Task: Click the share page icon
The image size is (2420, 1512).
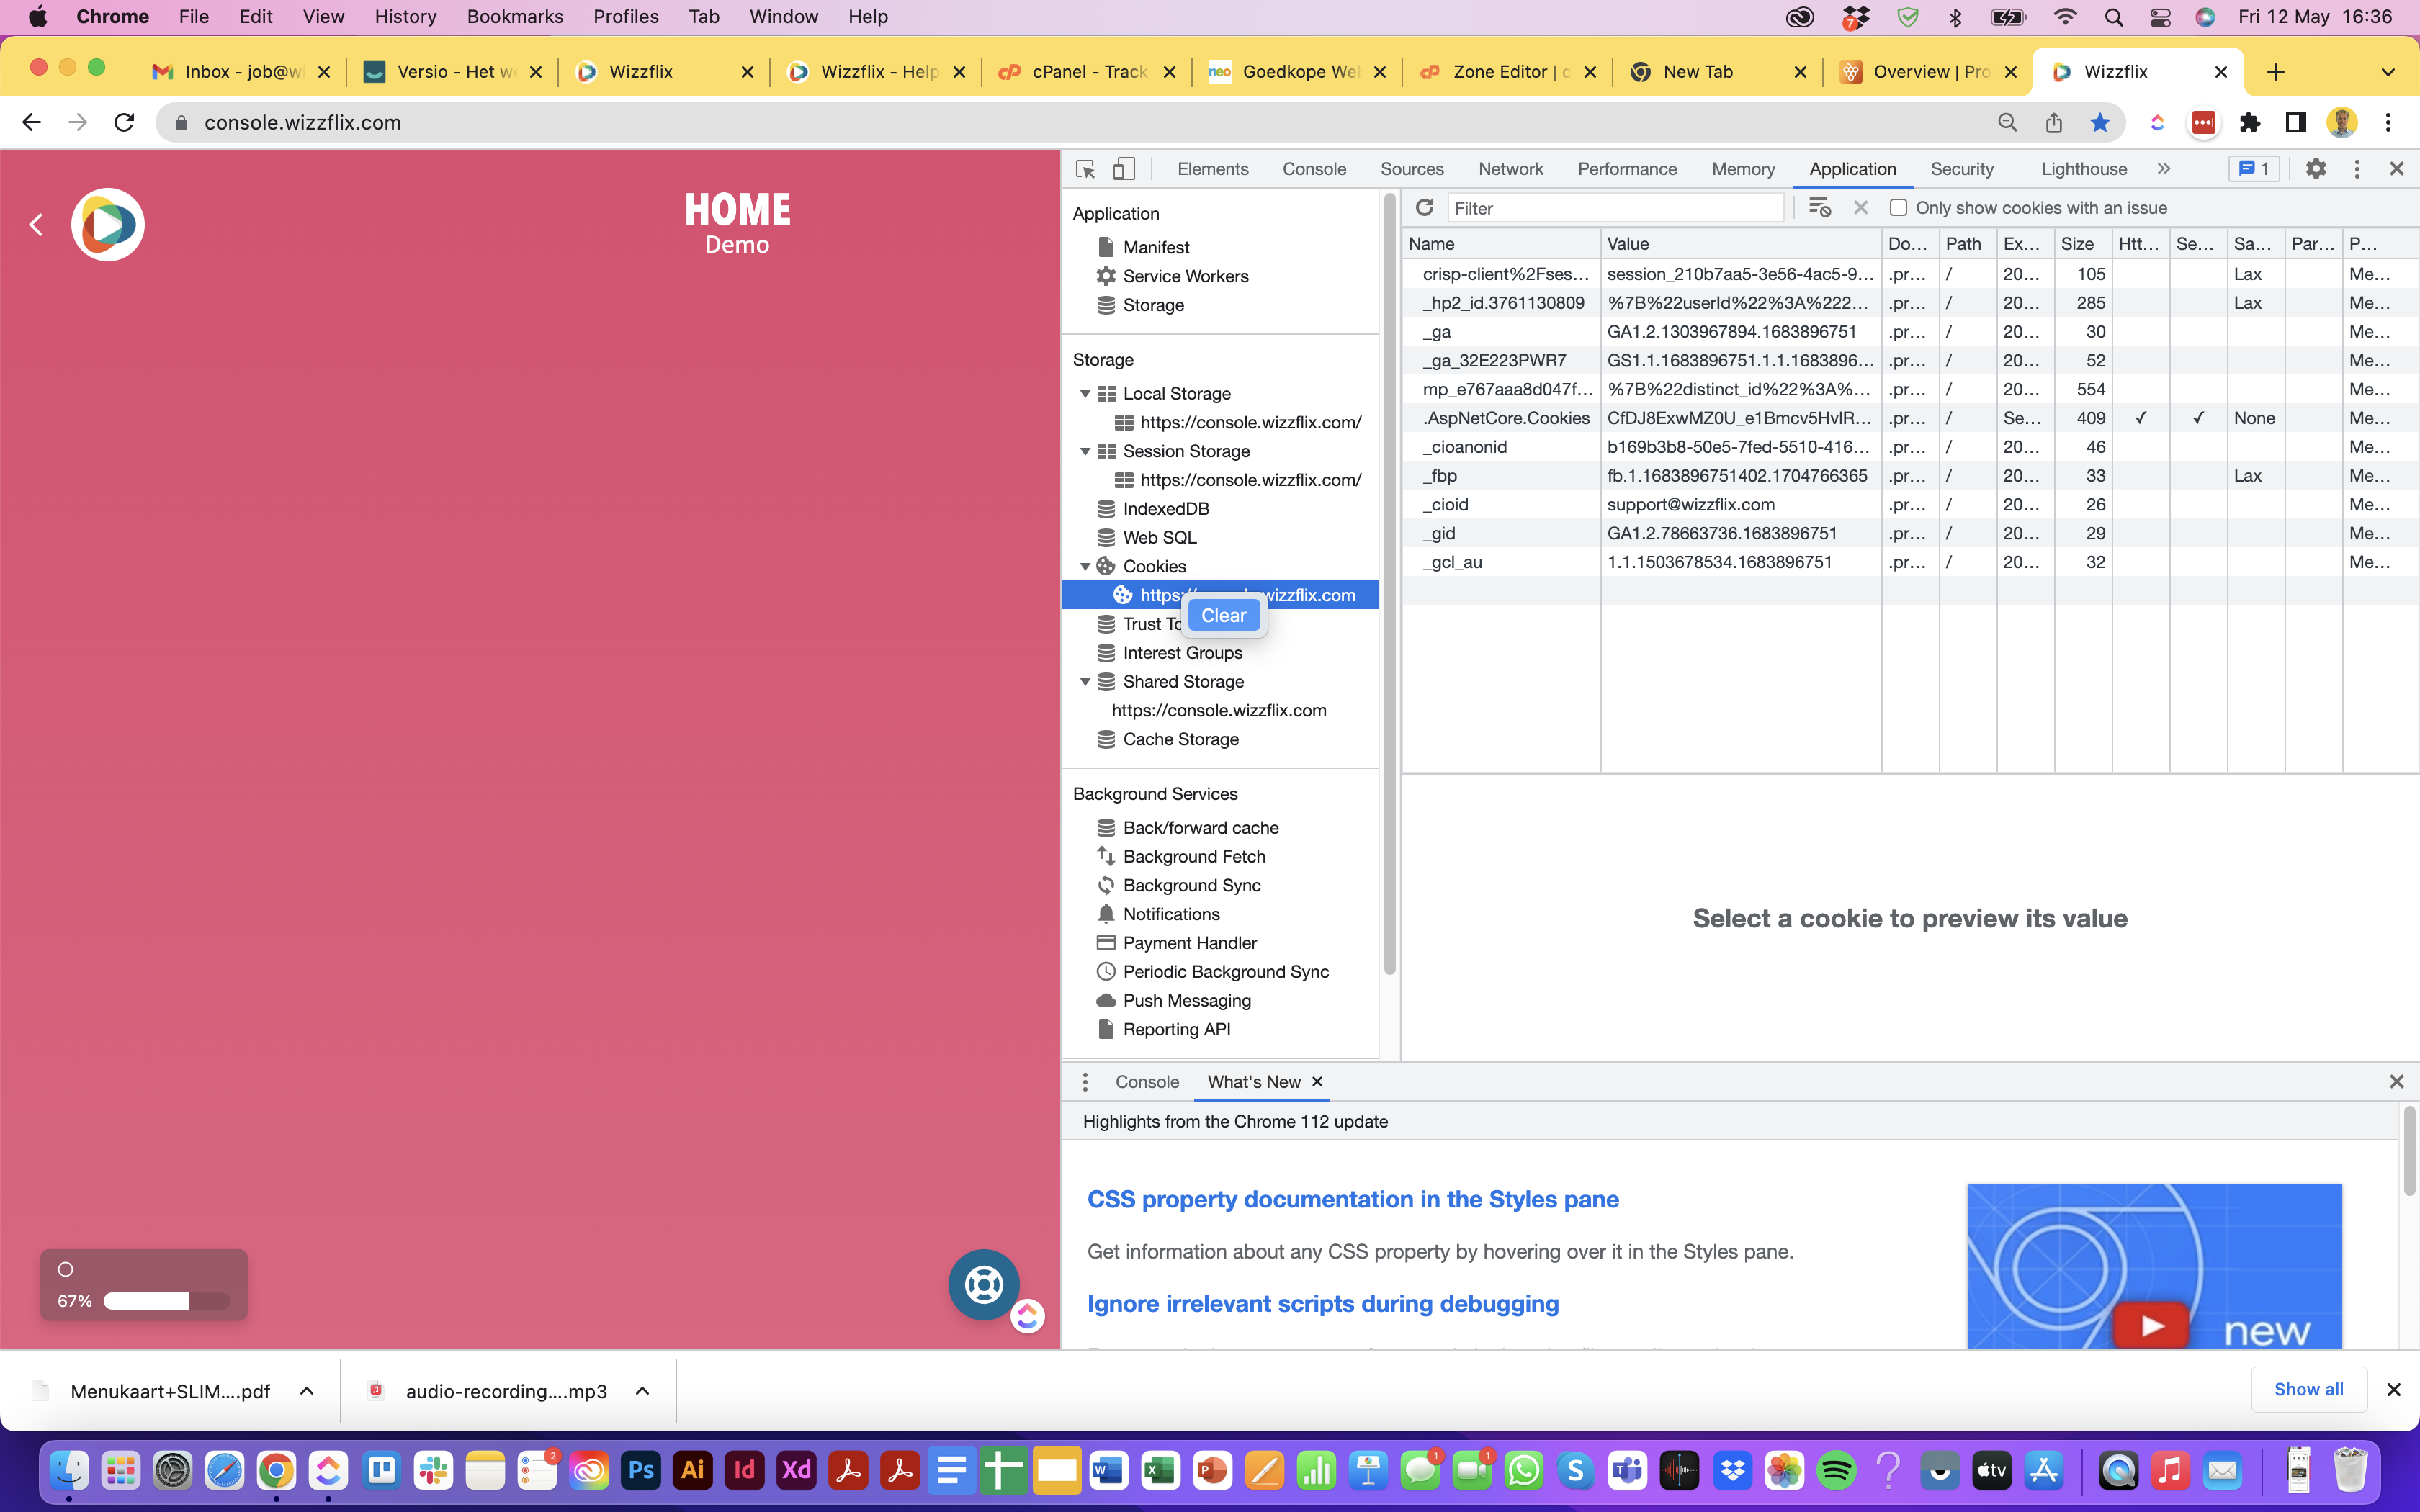Action: tap(2054, 122)
